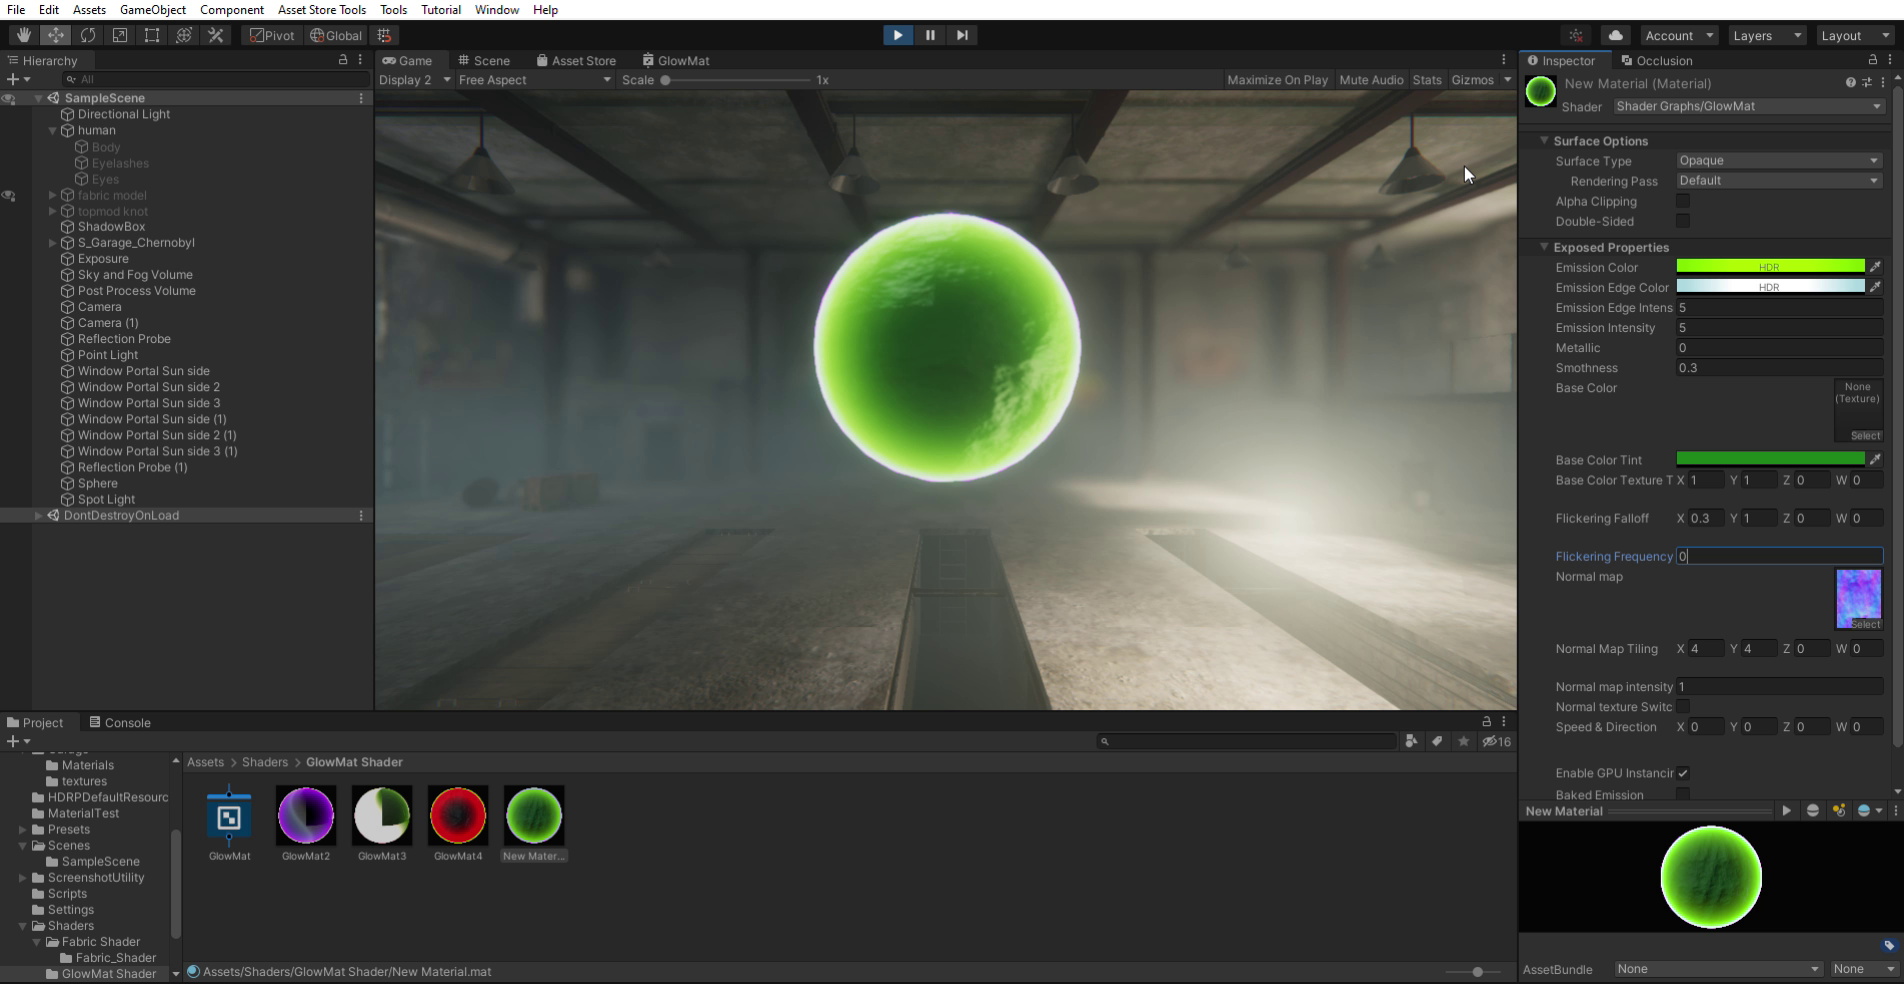Viewport: 1904px width, 984px height.
Task: Select the Move tool
Action: point(55,35)
